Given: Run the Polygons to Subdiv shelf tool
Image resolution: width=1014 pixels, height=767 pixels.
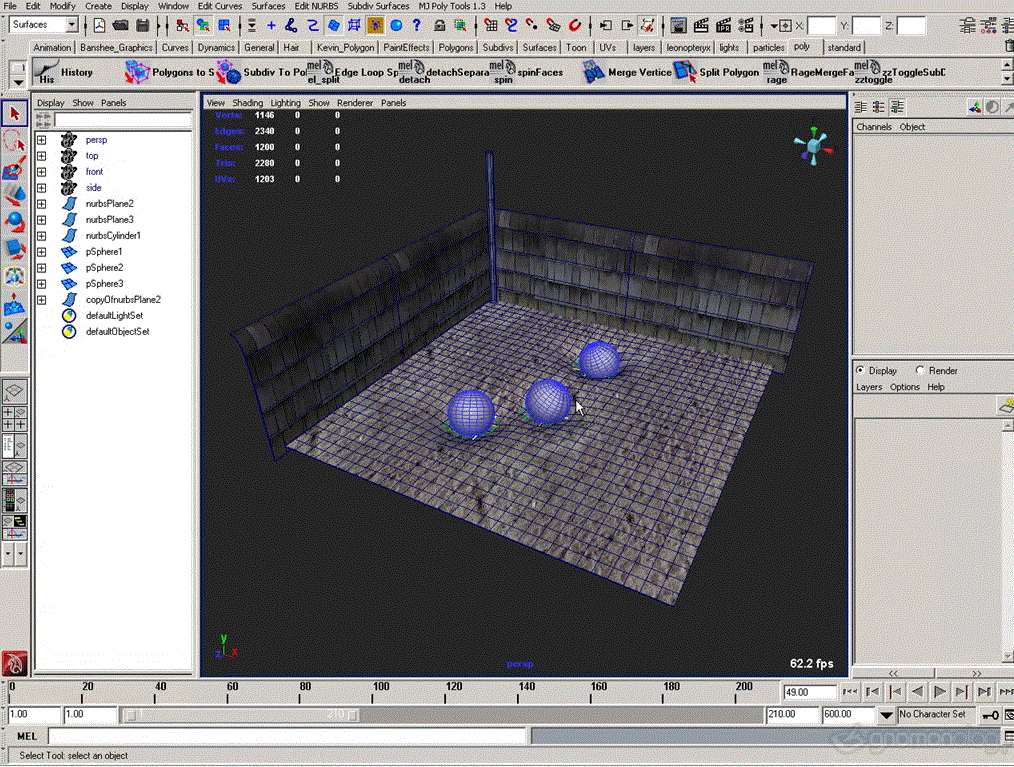Looking at the screenshot, I should (137, 71).
